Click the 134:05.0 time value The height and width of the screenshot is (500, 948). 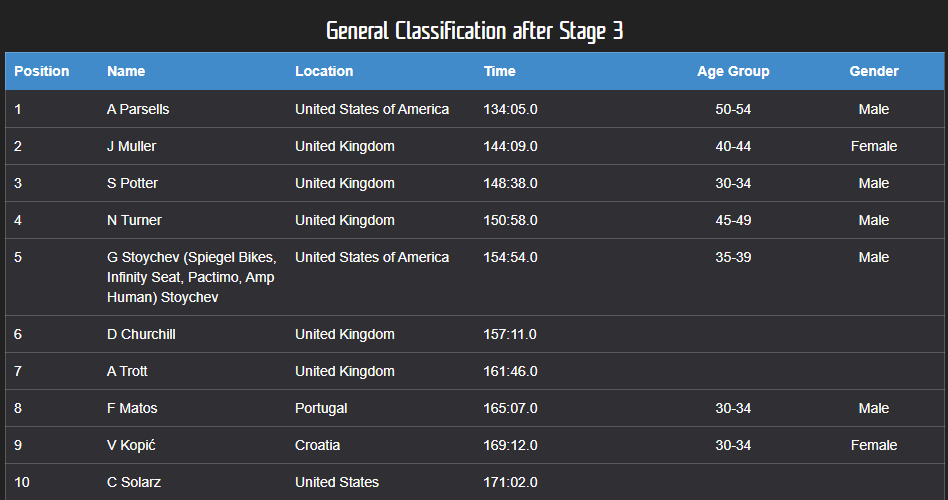[x=510, y=109]
